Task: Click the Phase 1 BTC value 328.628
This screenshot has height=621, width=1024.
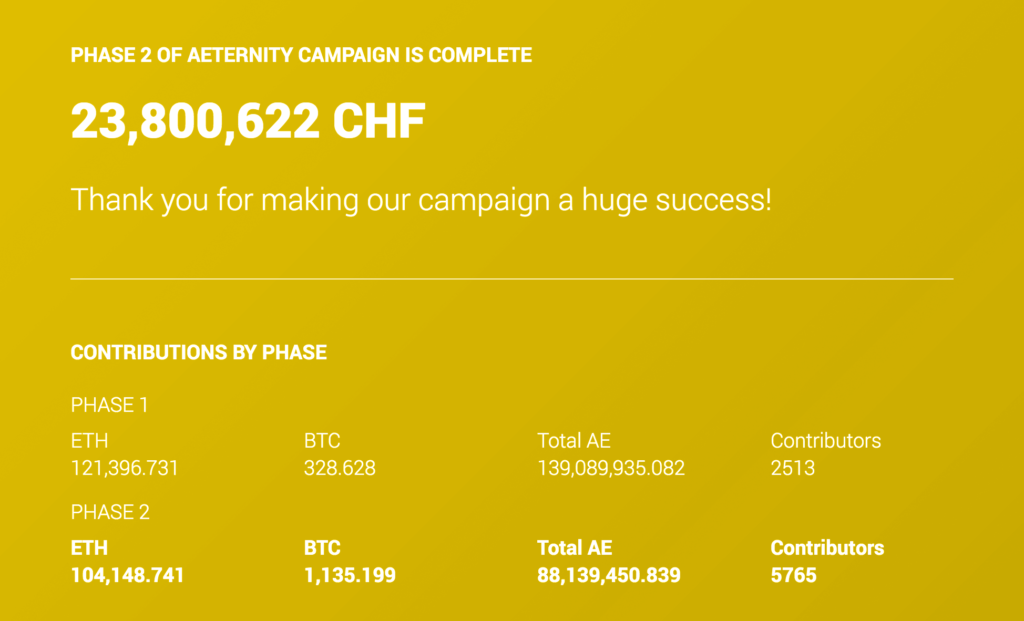Action: [339, 467]
